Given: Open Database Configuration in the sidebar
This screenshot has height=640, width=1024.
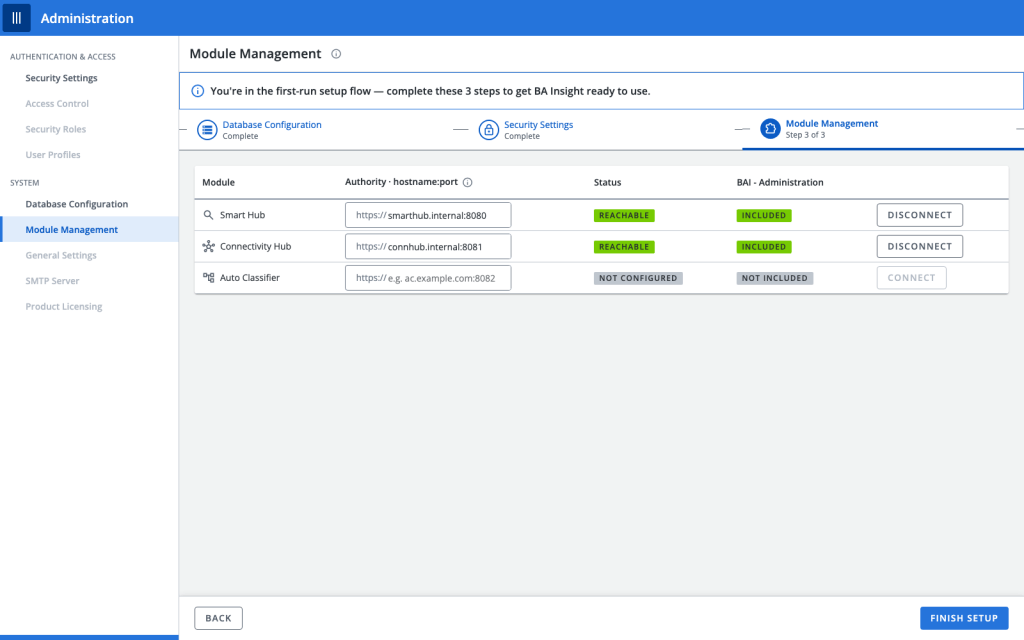Looking at the screenshot, I should (x=76, y=204).
